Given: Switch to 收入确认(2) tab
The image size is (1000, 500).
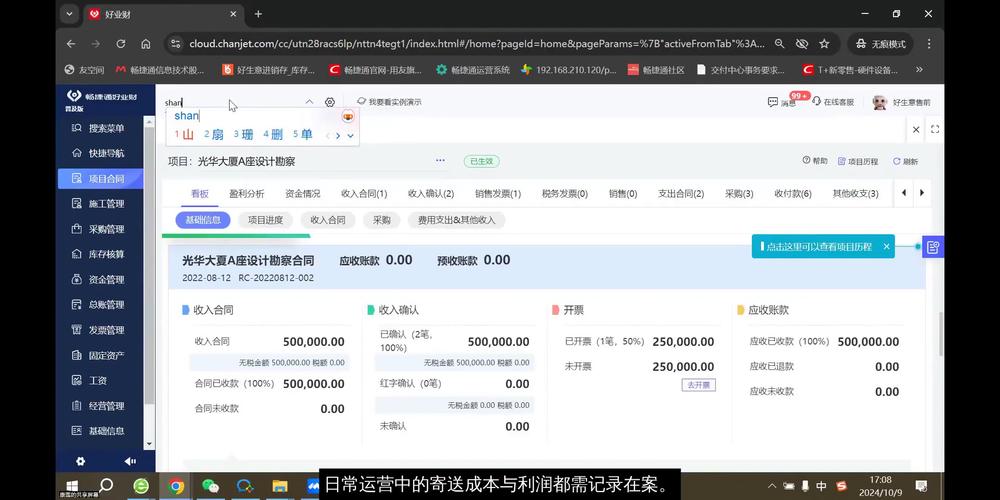Looking at the screenshot, I should coord(431,194).
